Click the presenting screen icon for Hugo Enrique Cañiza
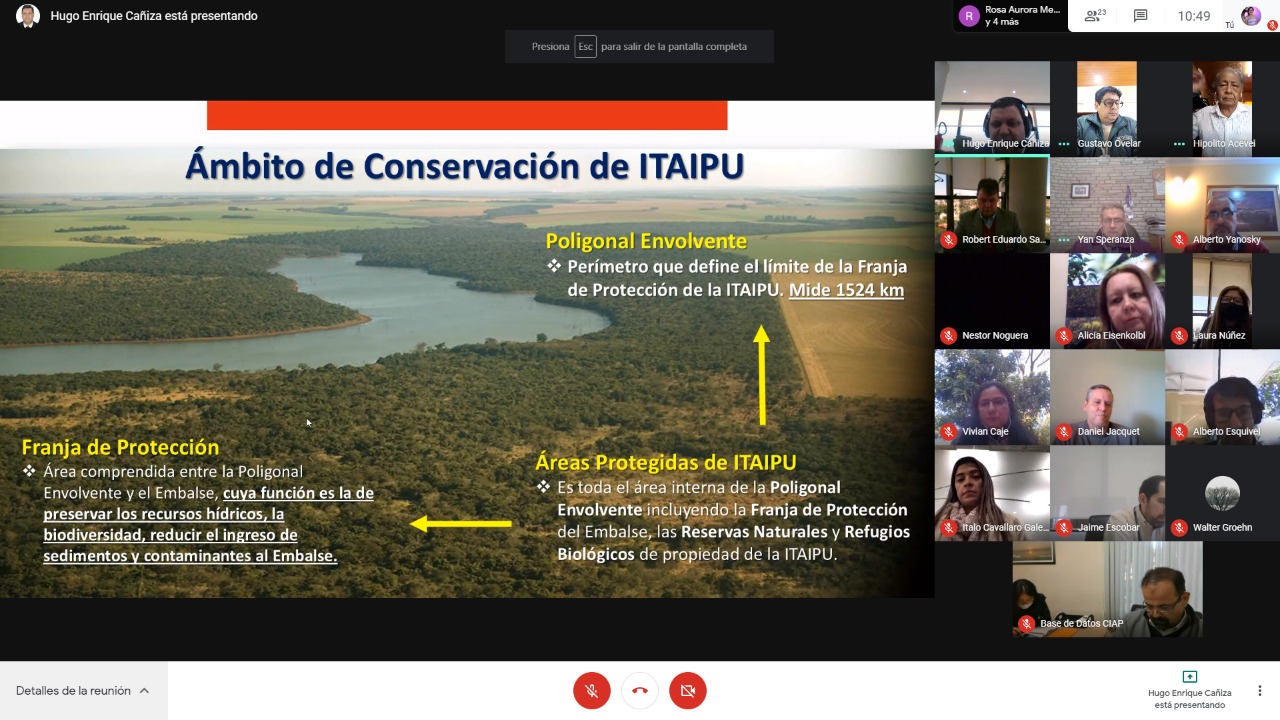 point(1189,677)
